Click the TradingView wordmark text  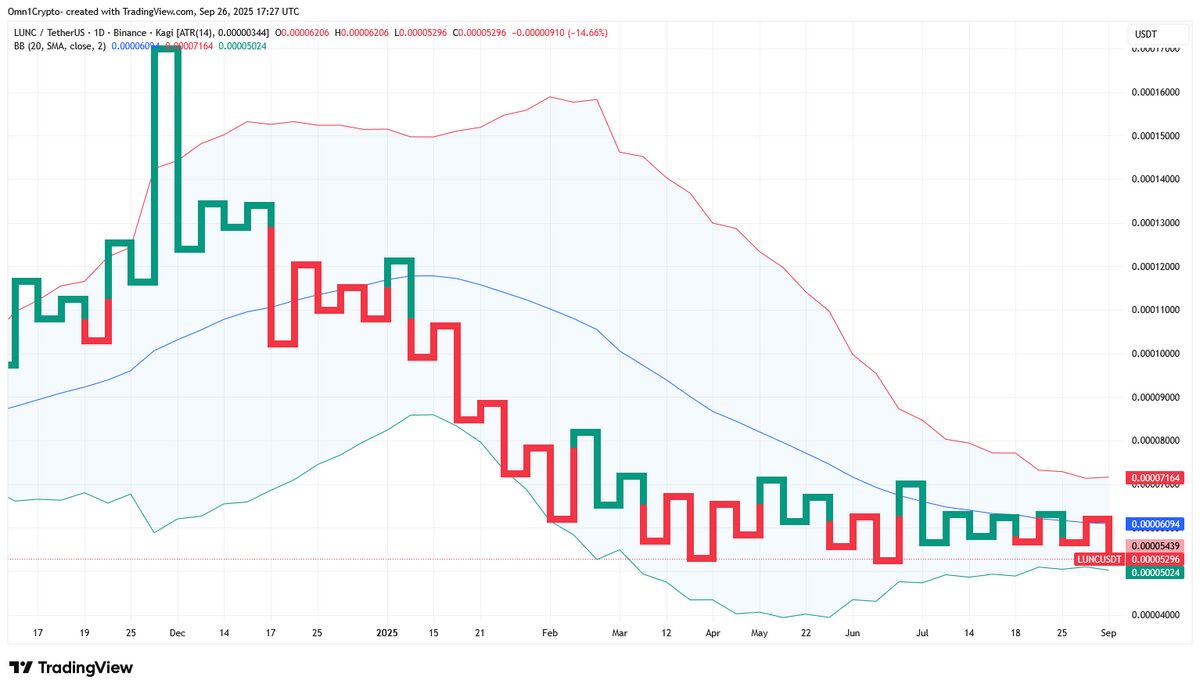(86, 668)
